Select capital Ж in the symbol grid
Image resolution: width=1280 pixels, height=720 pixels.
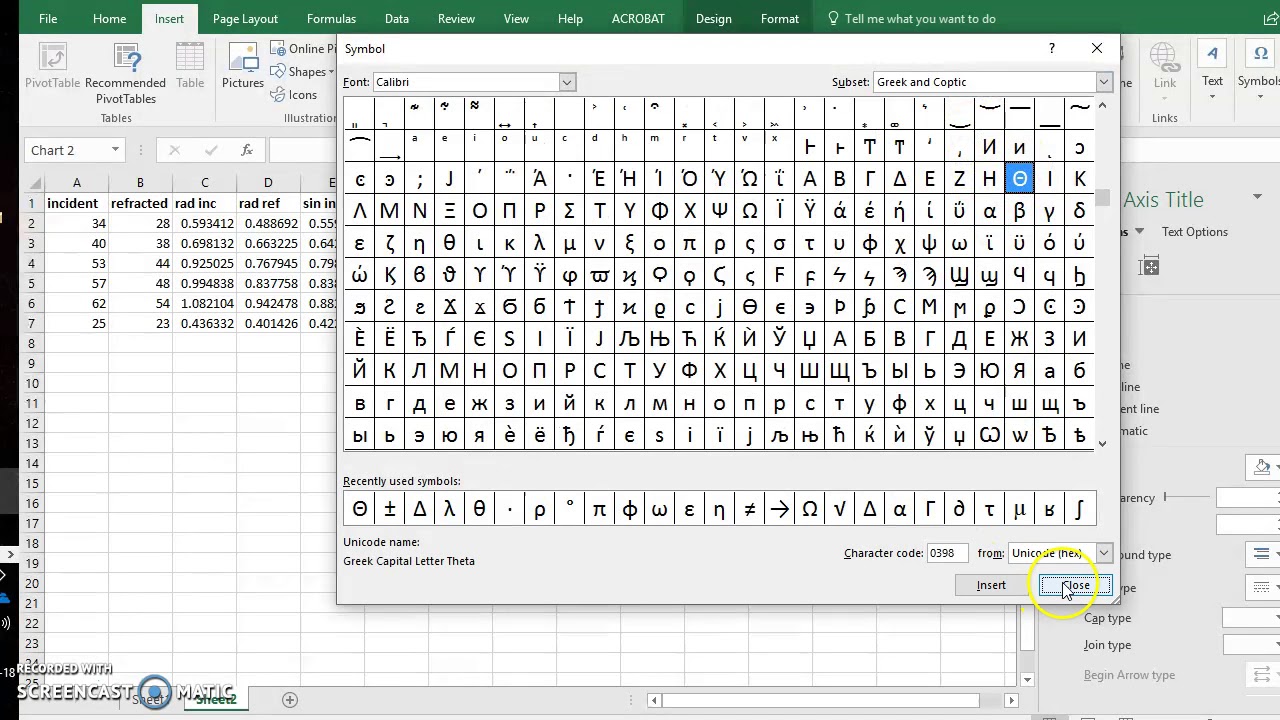coord(1019,339)
